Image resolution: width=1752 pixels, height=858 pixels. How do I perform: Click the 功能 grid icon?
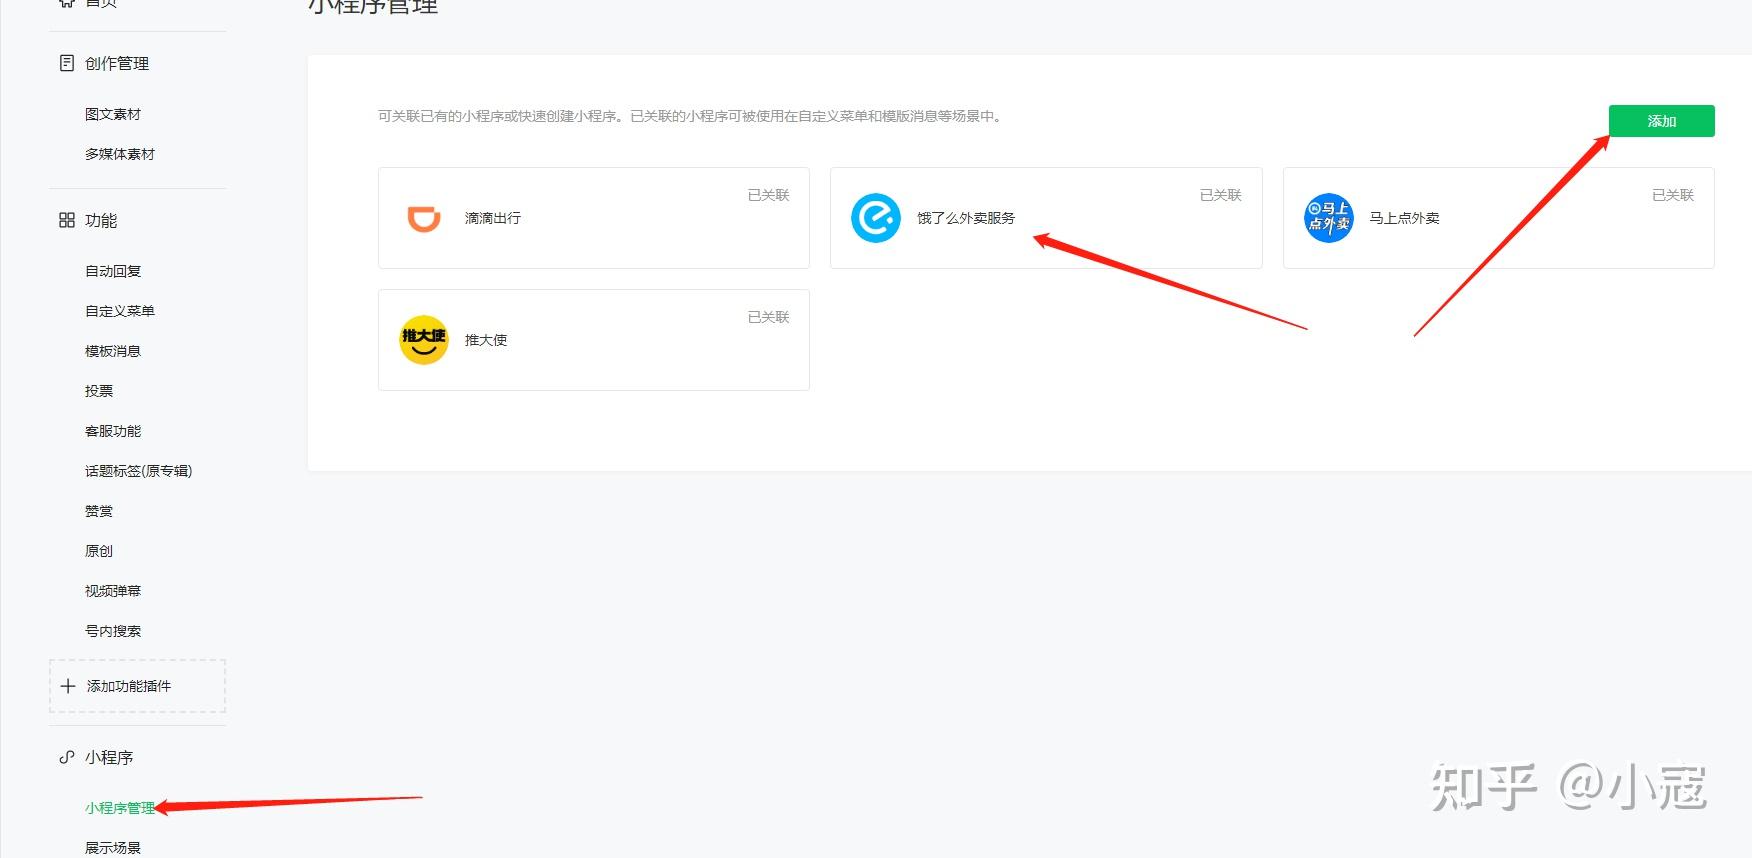click(x=67, y=220)
